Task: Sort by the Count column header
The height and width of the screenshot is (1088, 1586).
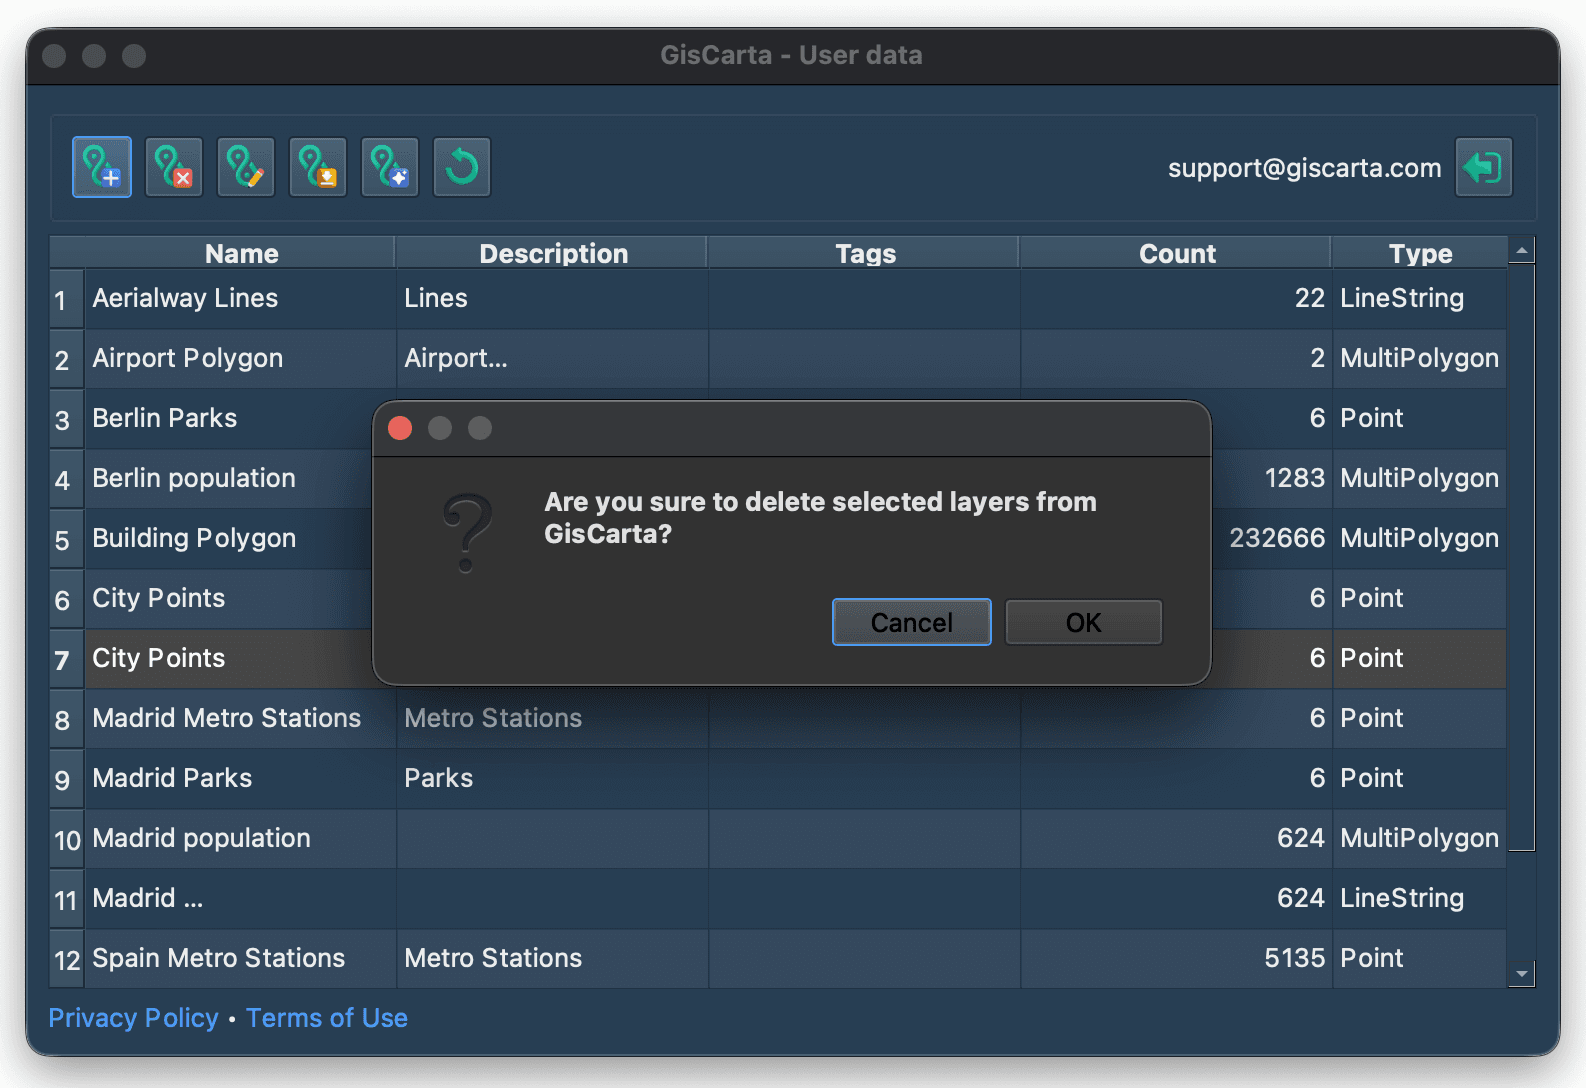Action: pyautogui.click(x=1177, y=253)
